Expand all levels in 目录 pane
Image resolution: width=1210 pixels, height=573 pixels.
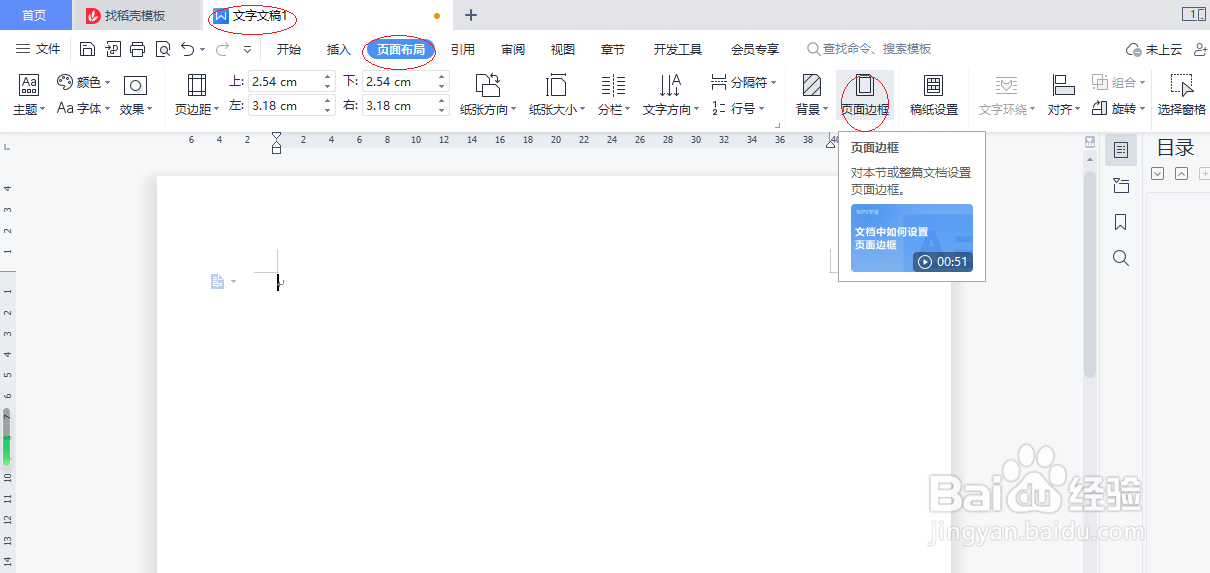coord(1158,174)
